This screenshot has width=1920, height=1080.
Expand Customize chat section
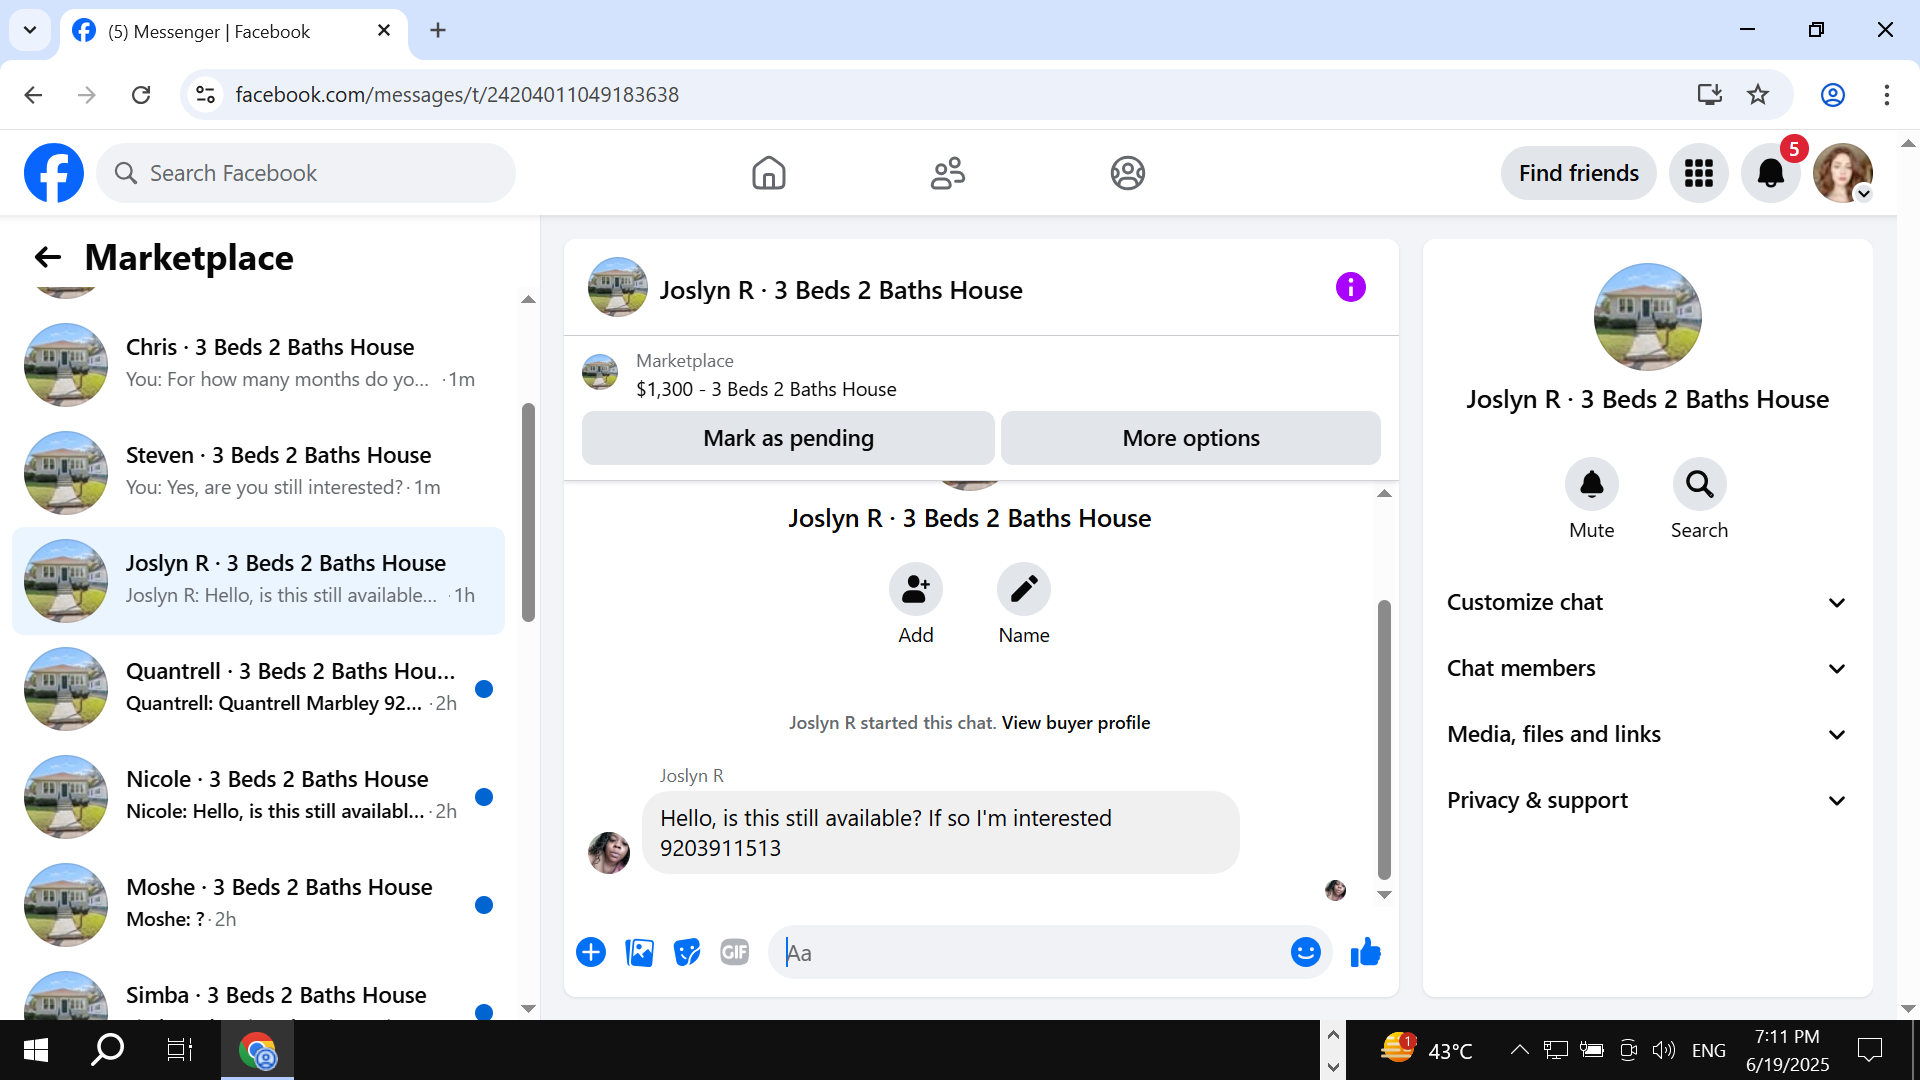tap(1646, 603)
